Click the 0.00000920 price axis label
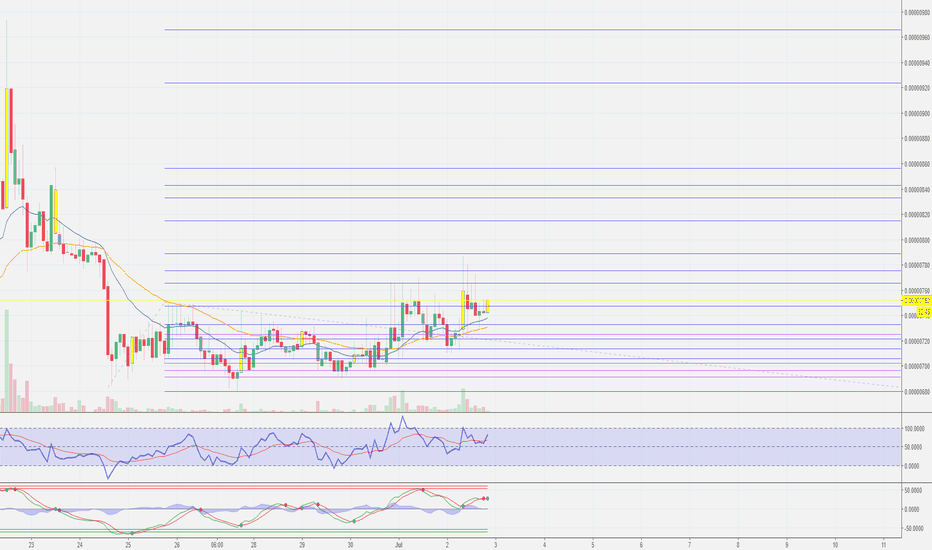The height and width of the screenshot is (550, 932). point(917,88)
